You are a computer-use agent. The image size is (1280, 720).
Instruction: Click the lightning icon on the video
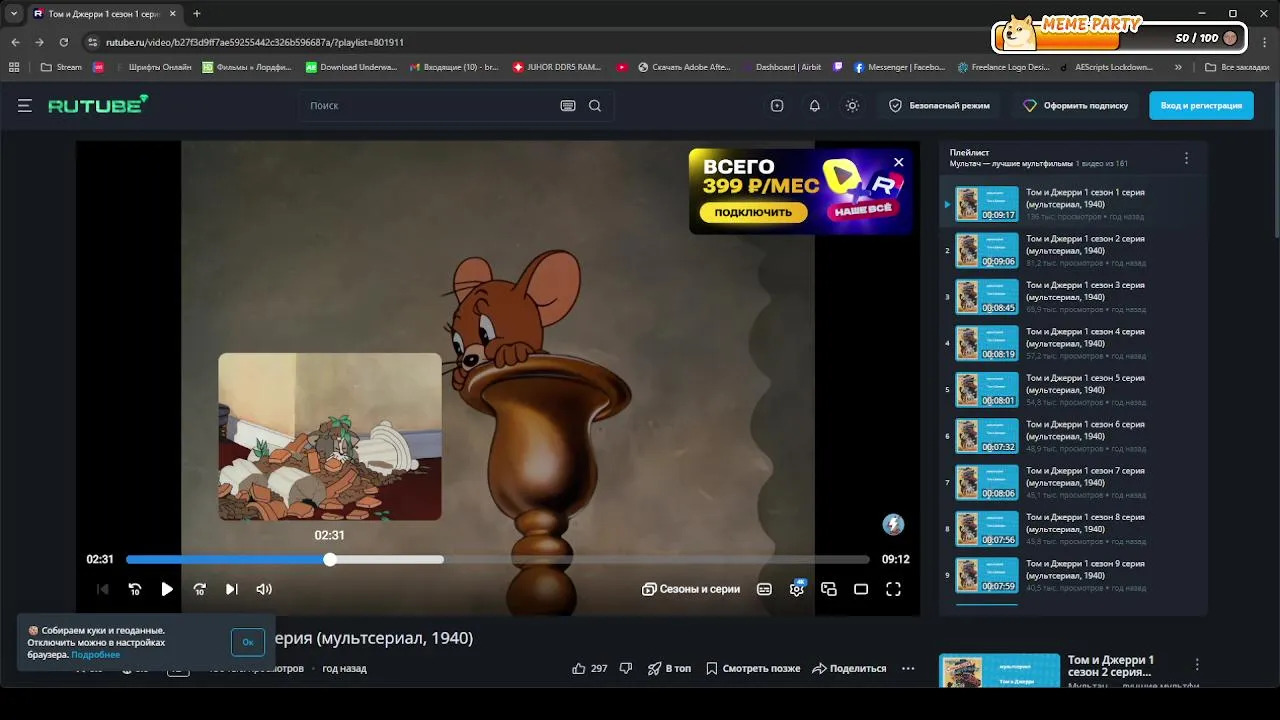point(893,524)
